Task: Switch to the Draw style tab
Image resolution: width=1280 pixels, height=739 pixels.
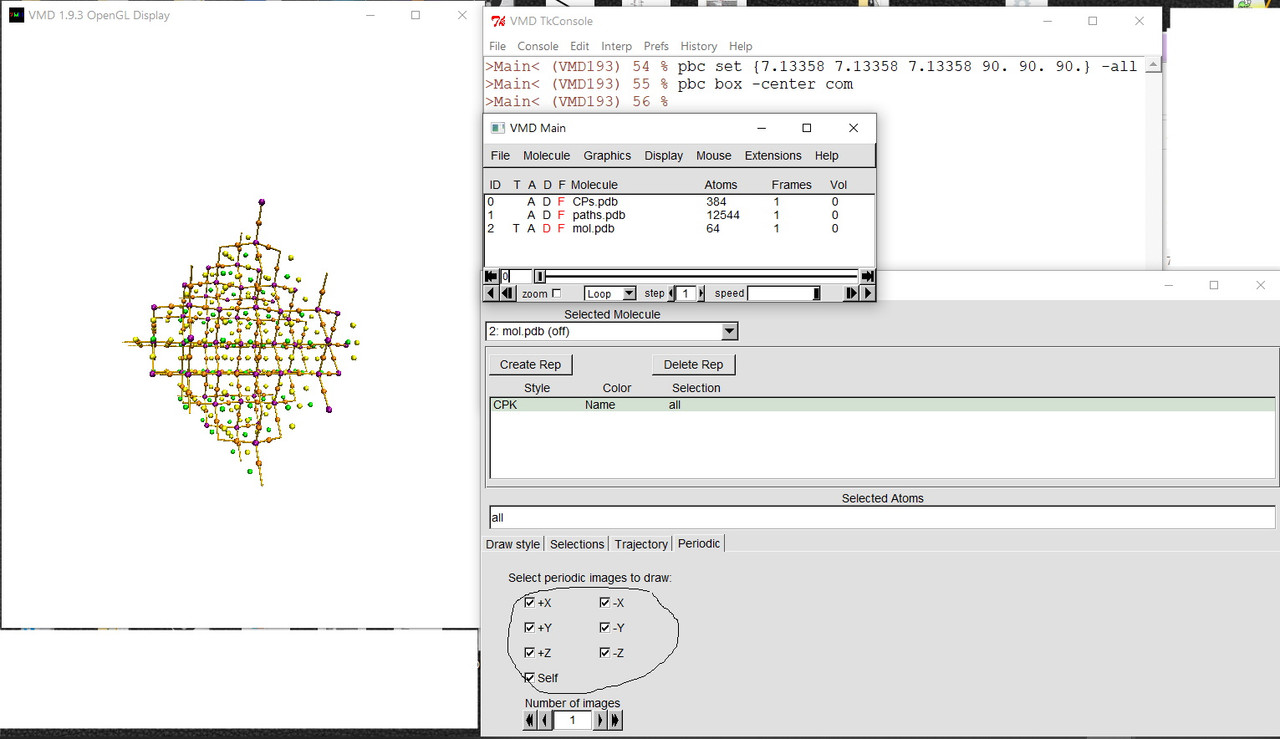Action: (513, 544)
